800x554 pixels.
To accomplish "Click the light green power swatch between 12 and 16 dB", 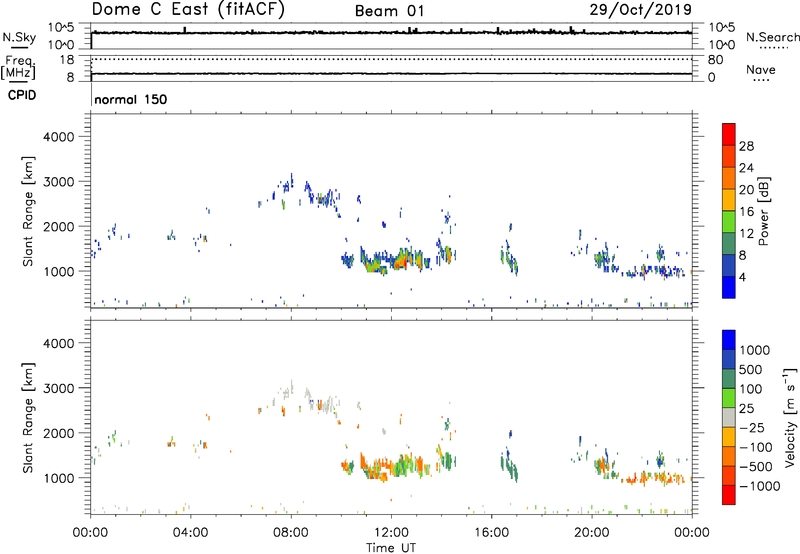I will 729,222.
